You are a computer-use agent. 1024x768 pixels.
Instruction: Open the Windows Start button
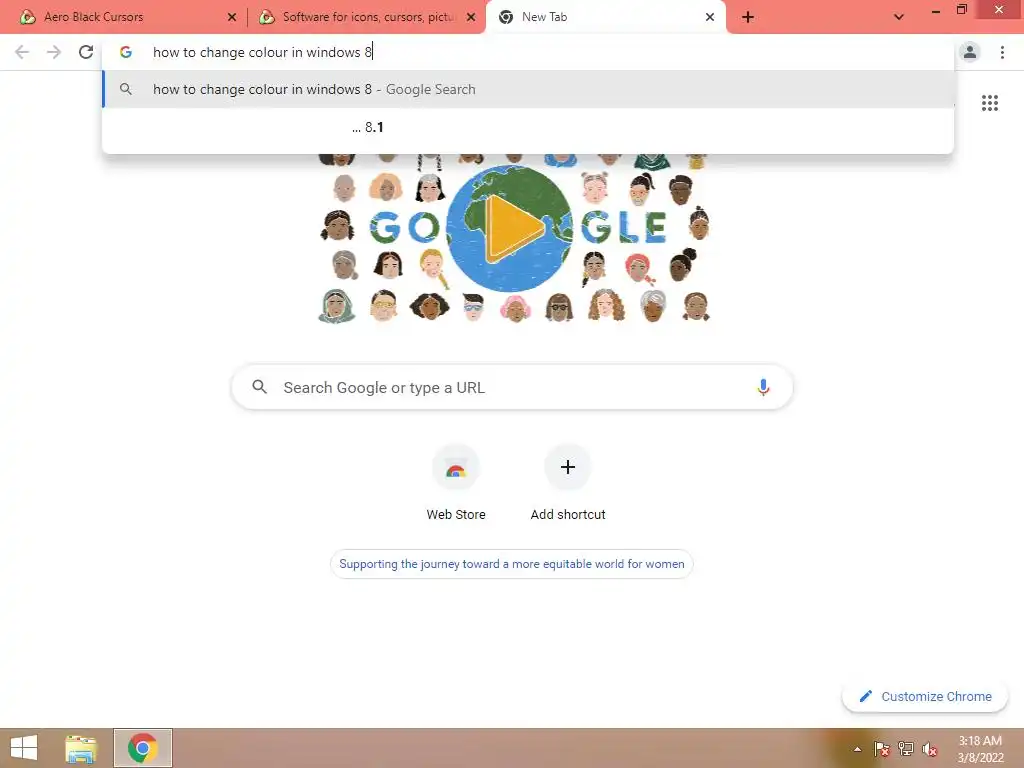pos(24,748)
